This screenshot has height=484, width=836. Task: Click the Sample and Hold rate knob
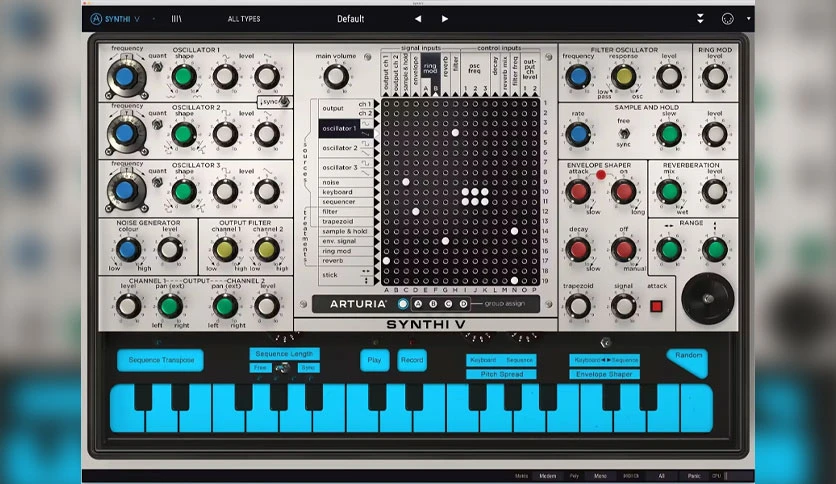point(578,134)
